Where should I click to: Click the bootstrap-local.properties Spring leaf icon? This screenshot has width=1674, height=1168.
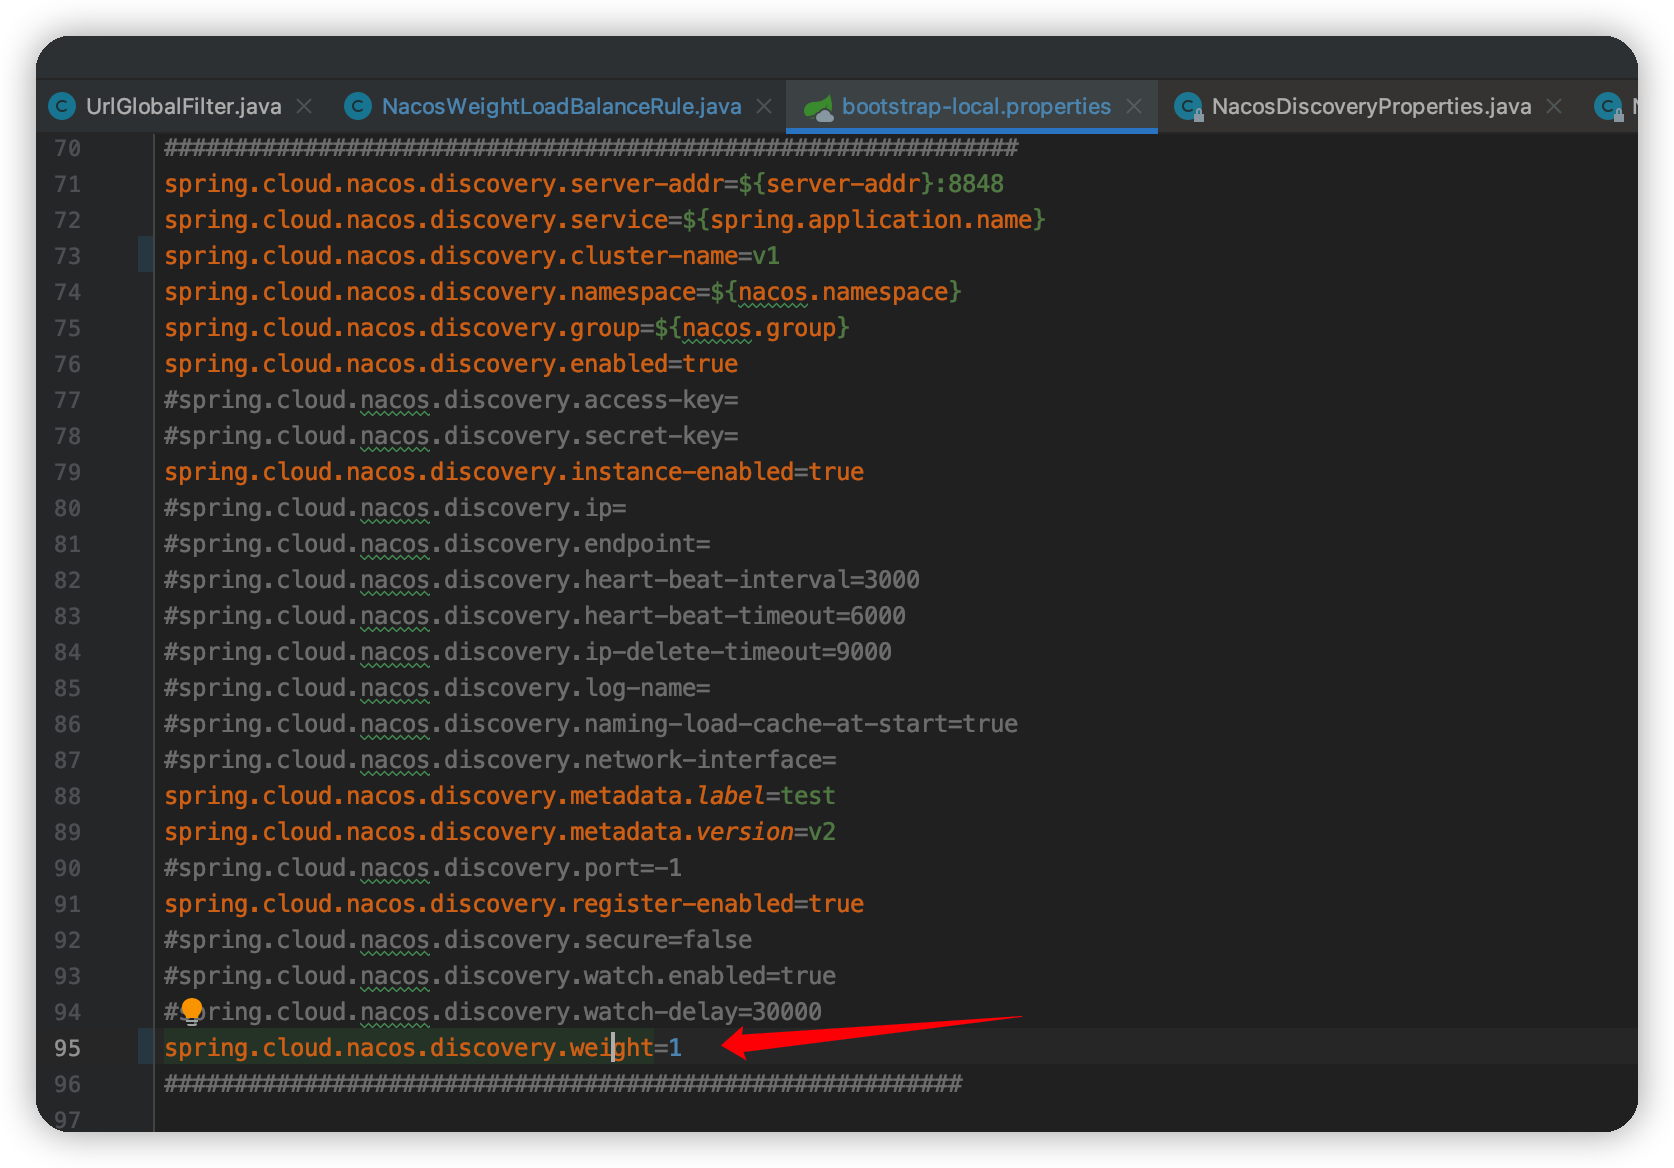[x=818, y=107]
